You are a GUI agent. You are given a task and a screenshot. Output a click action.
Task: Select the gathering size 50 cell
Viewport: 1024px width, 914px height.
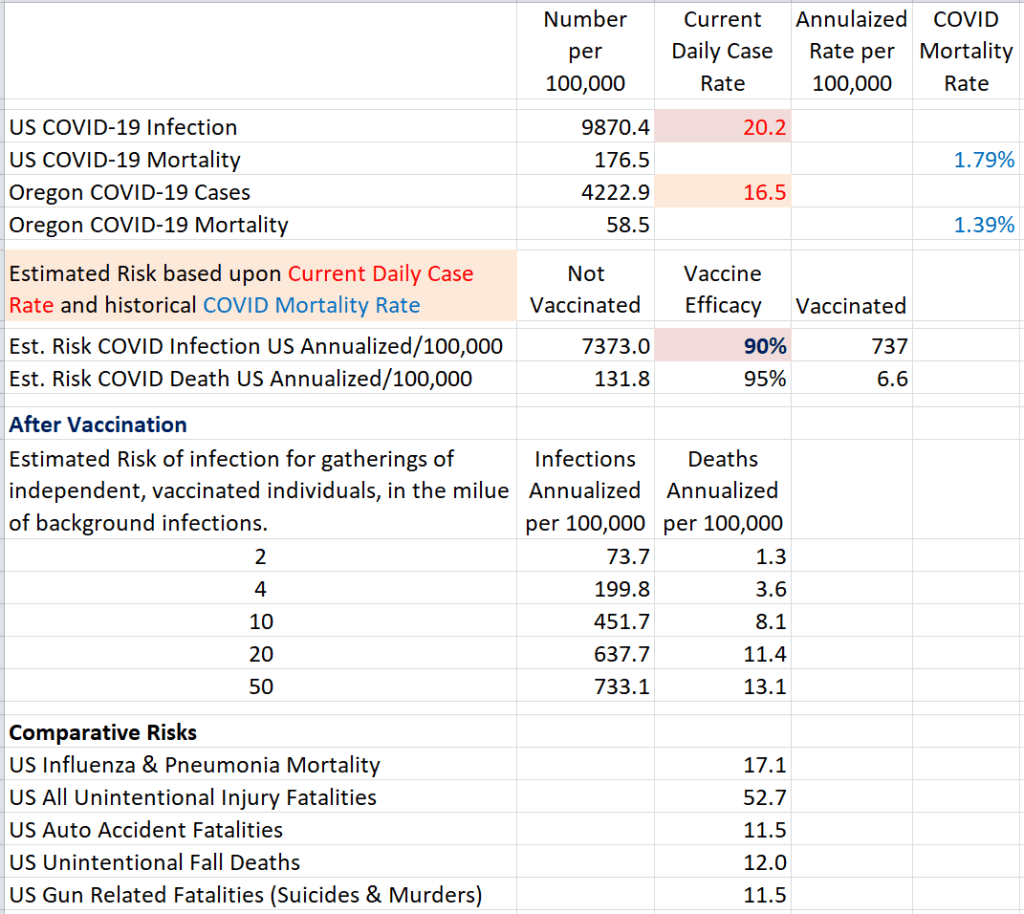click(261, 687)
